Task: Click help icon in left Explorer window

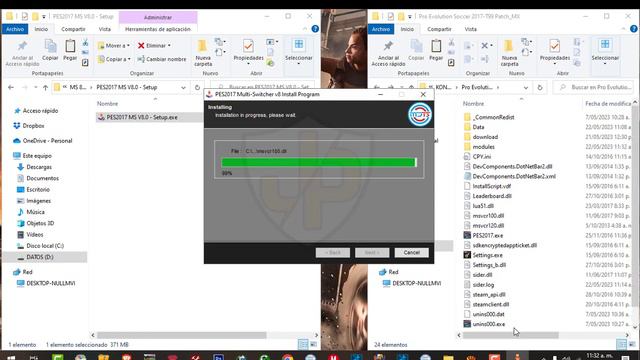Action: 315,29
